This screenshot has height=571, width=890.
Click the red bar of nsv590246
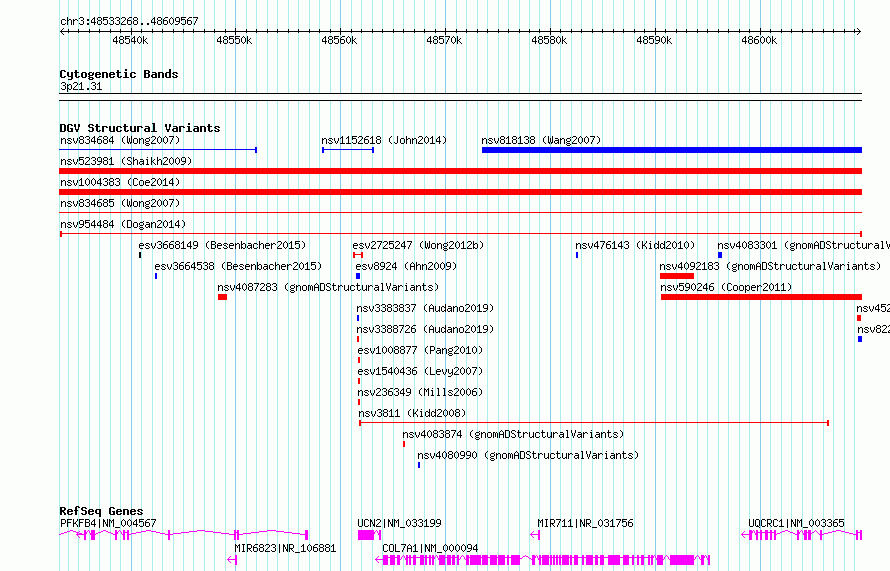point(761,297)
